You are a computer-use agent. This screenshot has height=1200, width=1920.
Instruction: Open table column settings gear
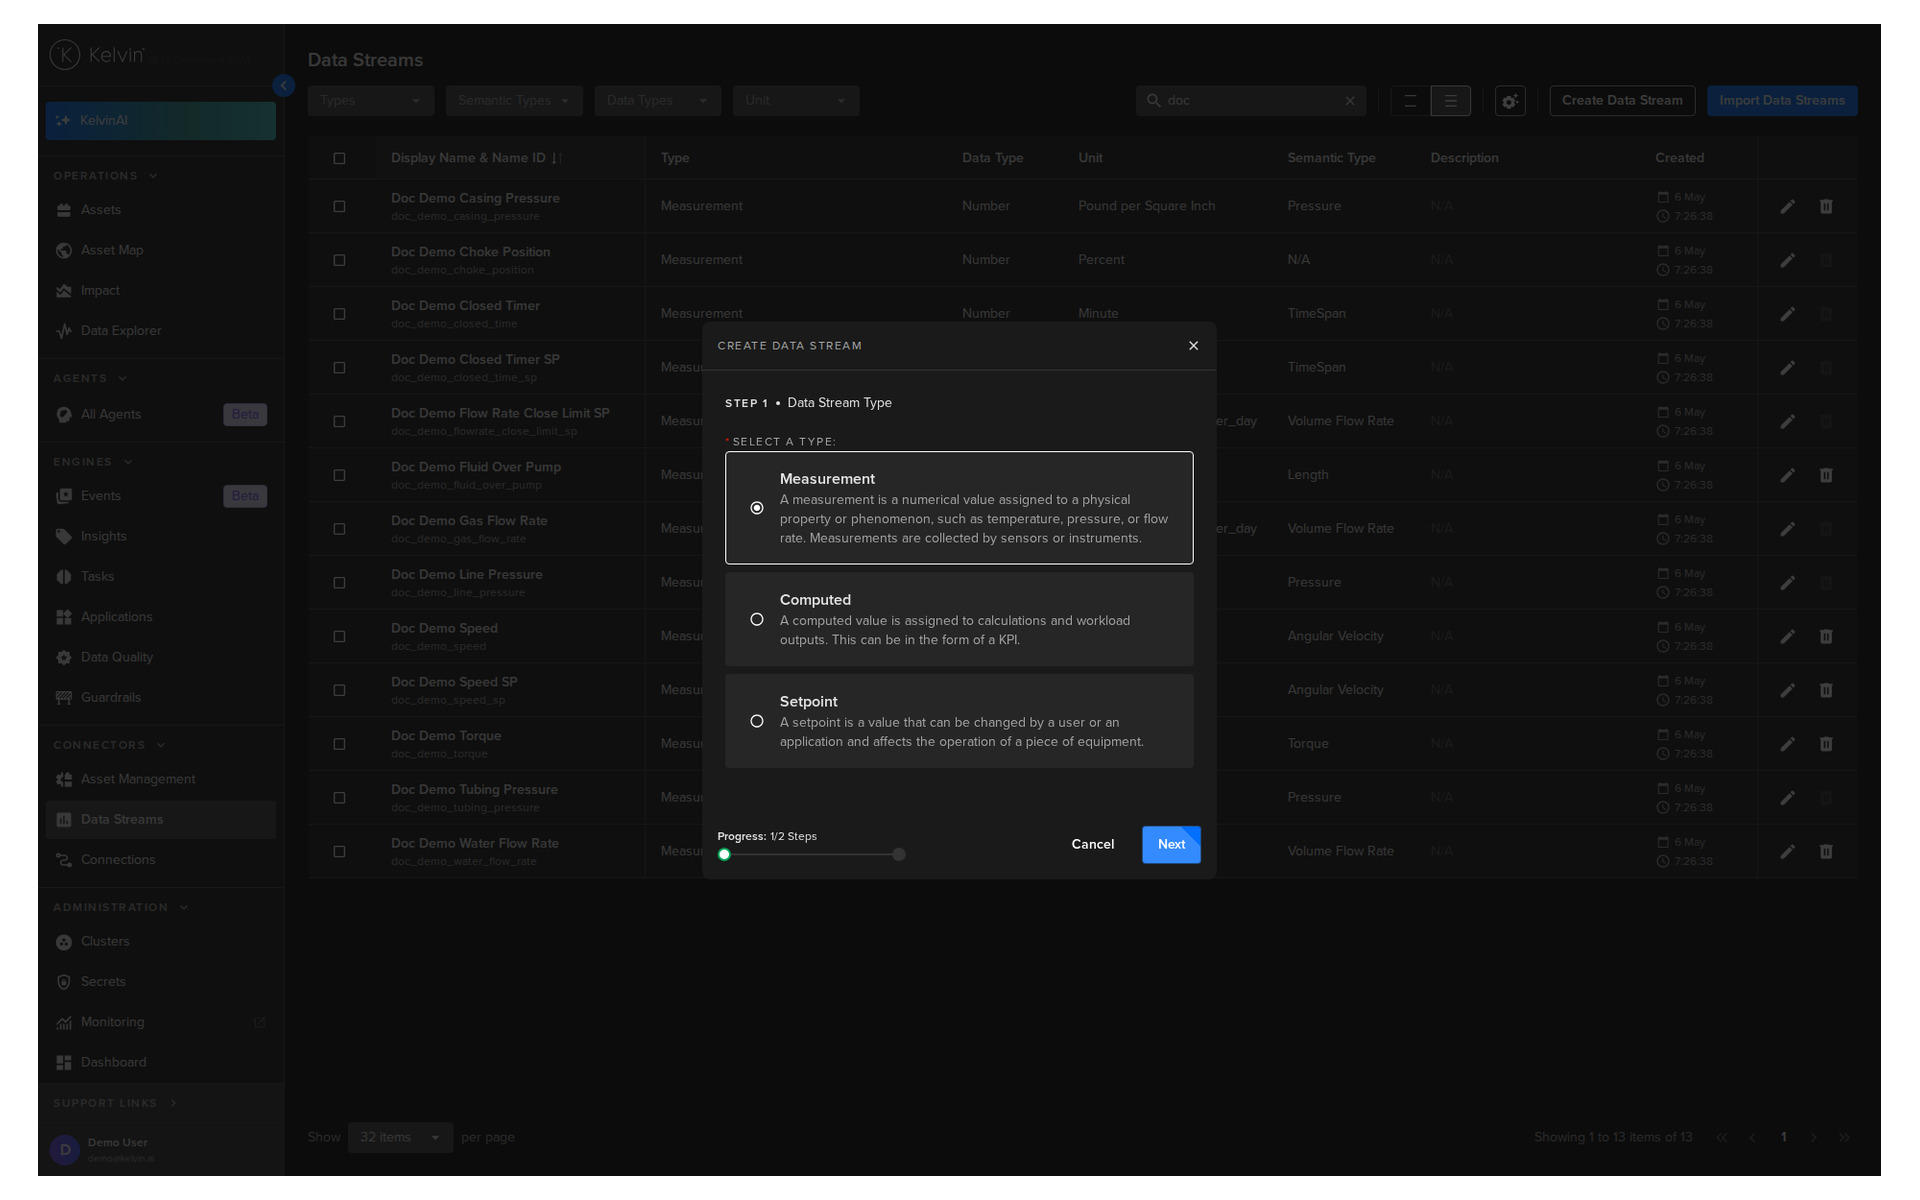point(1510,101)
